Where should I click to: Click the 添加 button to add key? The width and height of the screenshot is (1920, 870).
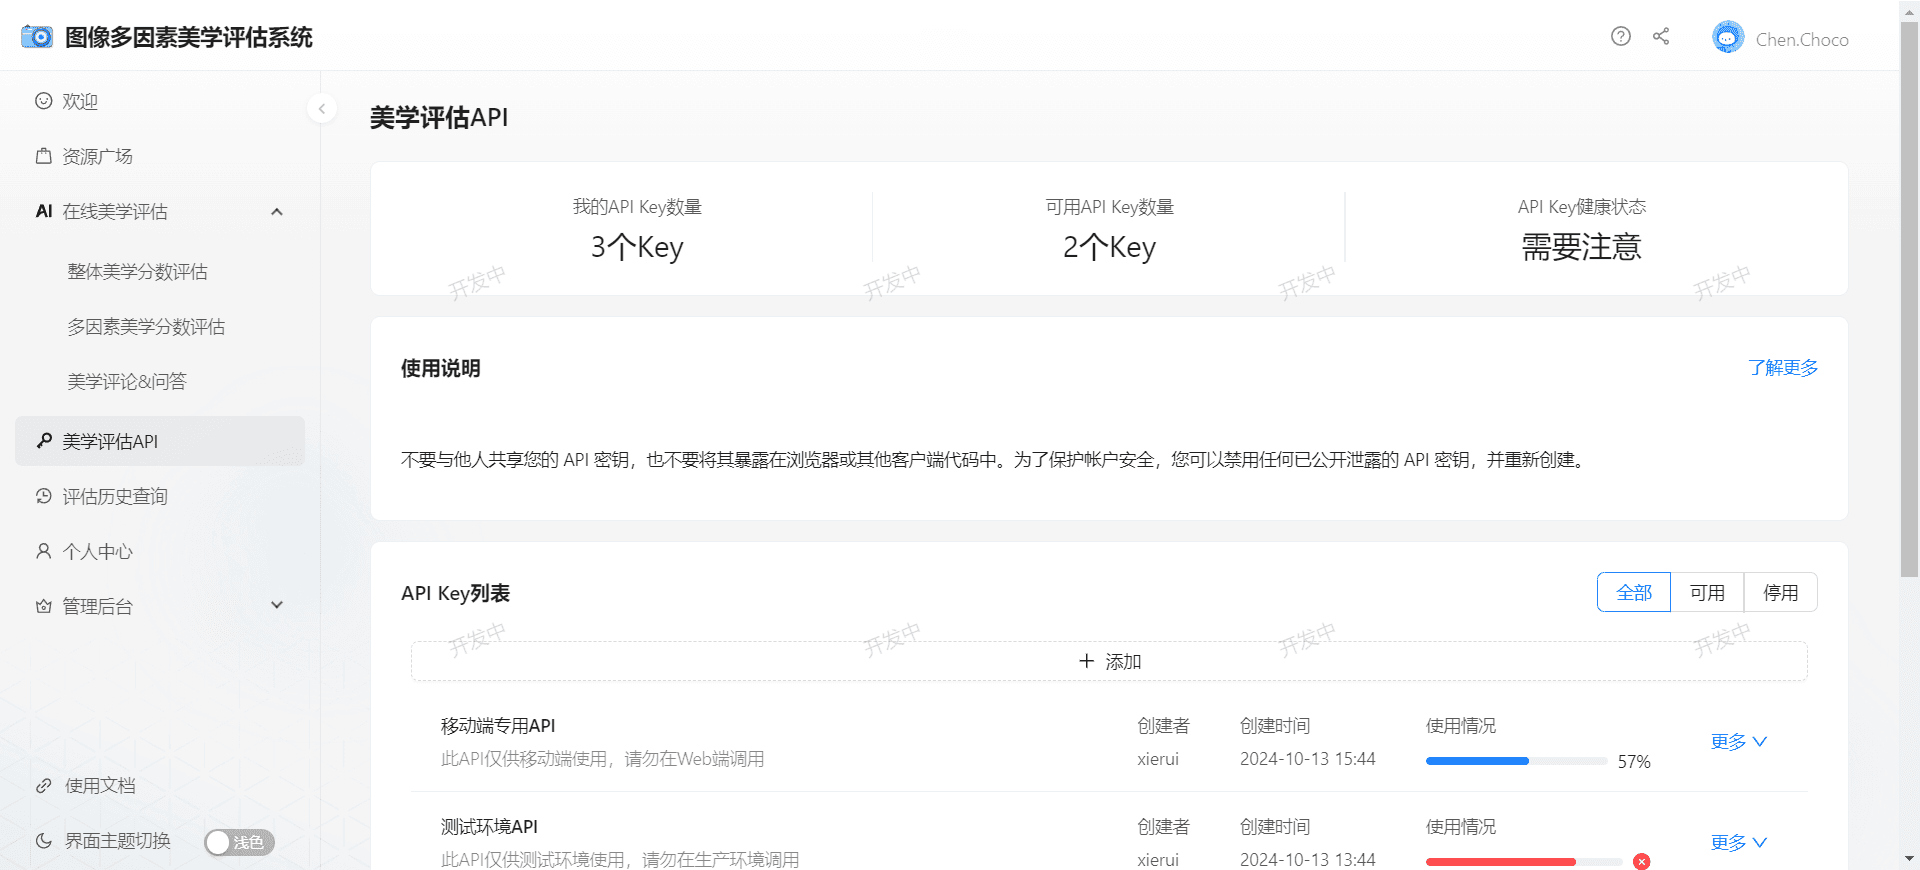[1109, 662]
